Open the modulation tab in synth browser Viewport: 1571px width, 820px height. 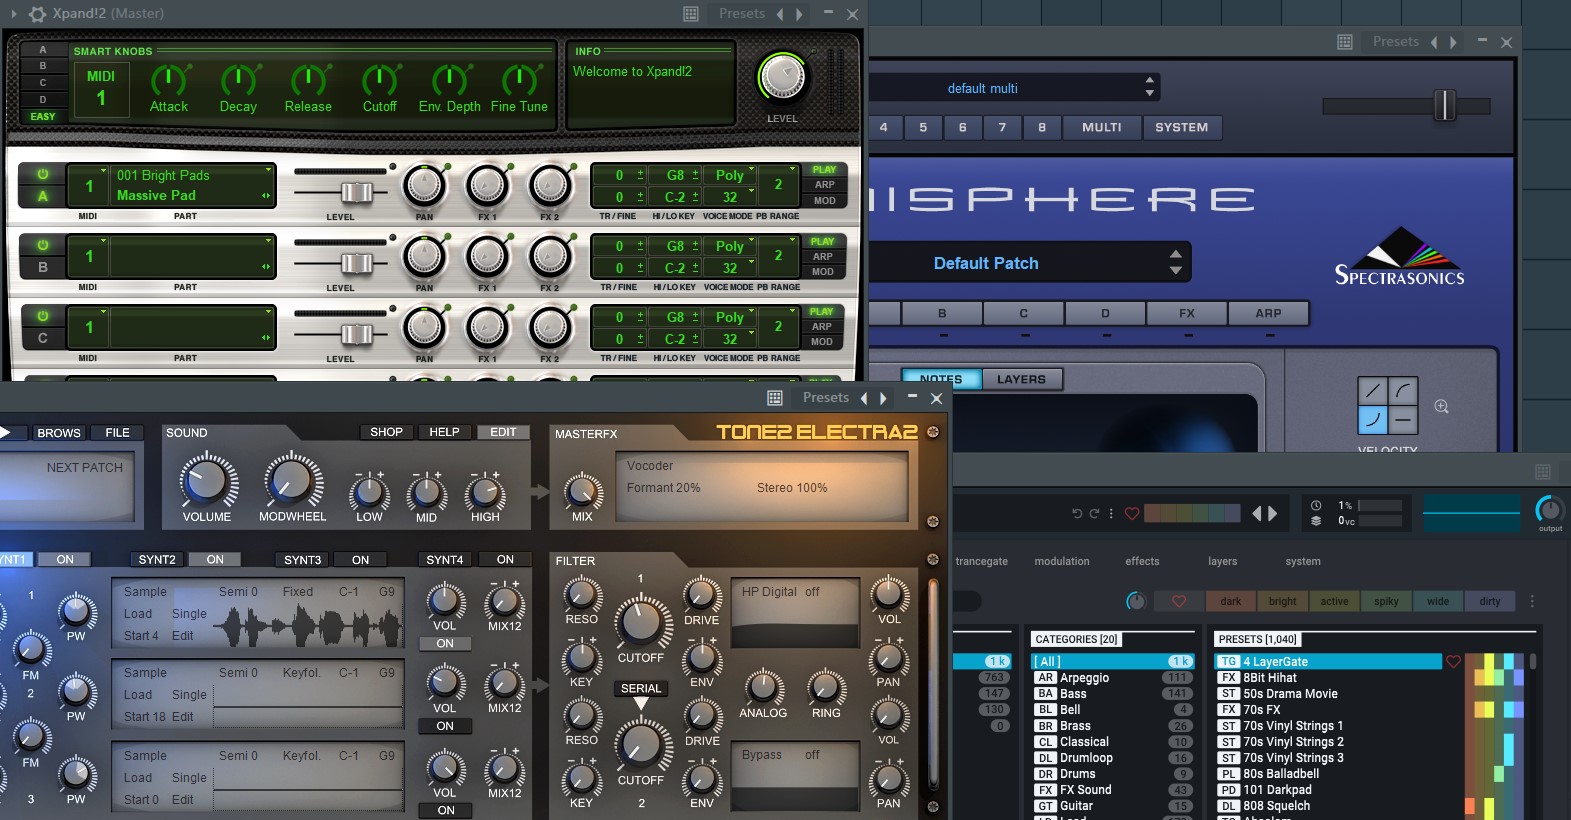[x=1062, y=561]
